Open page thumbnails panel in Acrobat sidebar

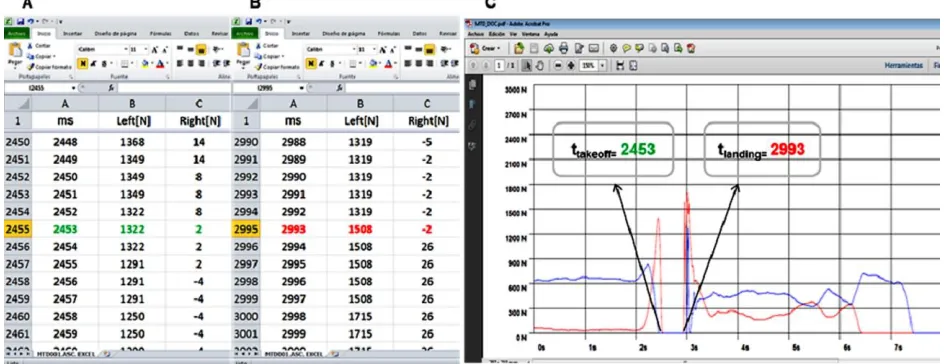click(x=472, y=84)
